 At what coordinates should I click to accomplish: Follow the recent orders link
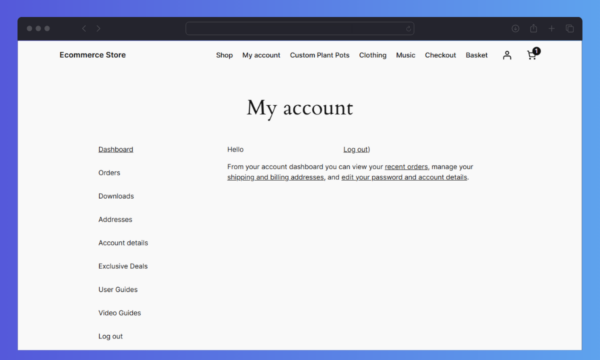[406, 167]
